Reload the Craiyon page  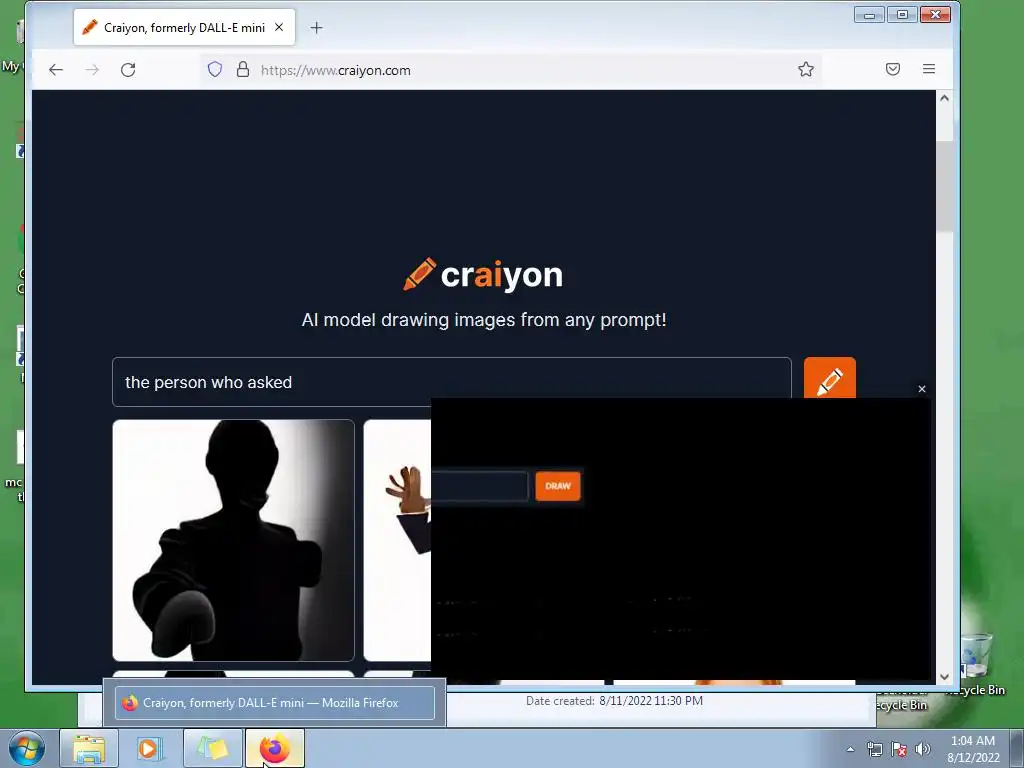point(128,70)
